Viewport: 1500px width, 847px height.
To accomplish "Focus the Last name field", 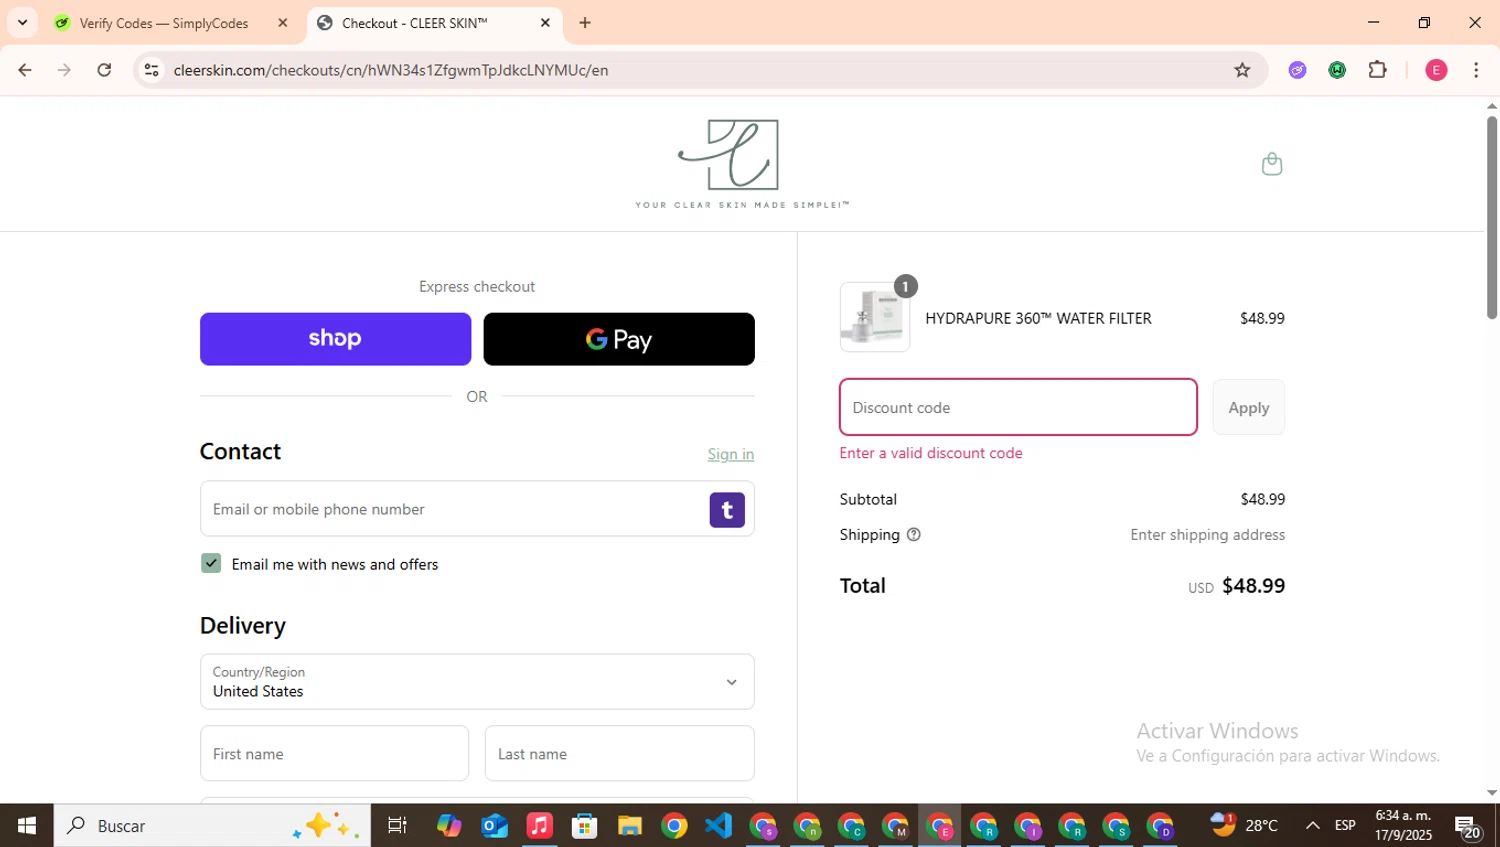I will pyautogui.click(x=619, y=754).
